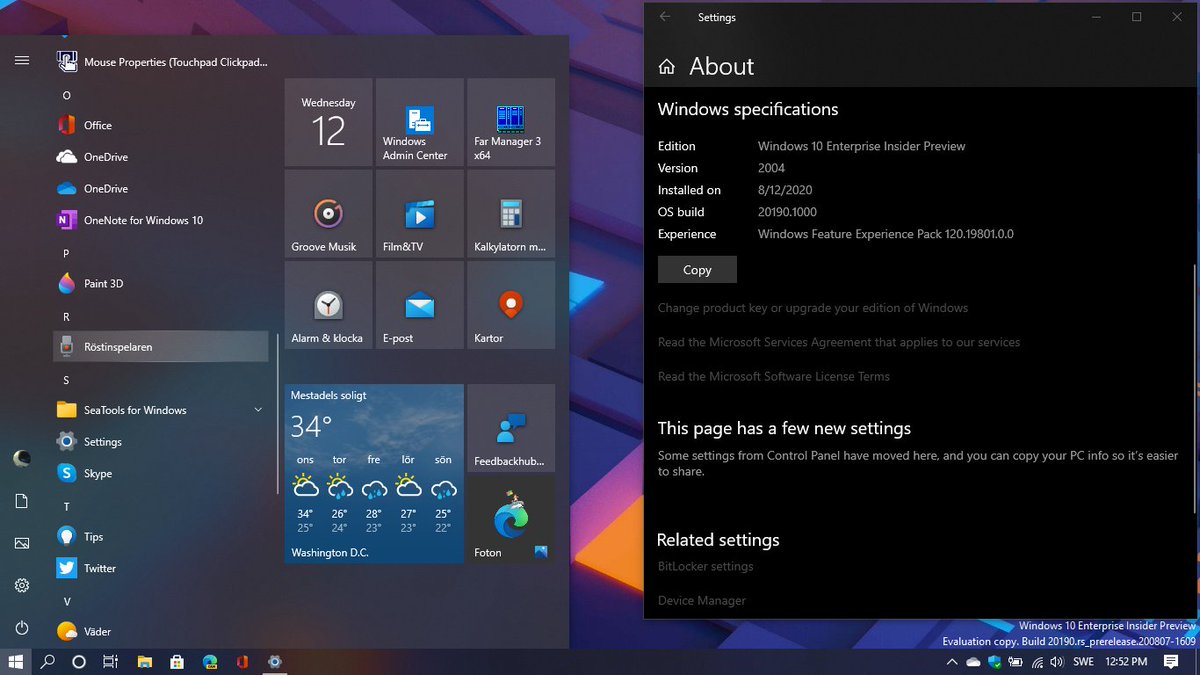Open the Power options in Start rail
Image resolution: width=1200 pixels, height=675 pixels.
tap(22, 628)
